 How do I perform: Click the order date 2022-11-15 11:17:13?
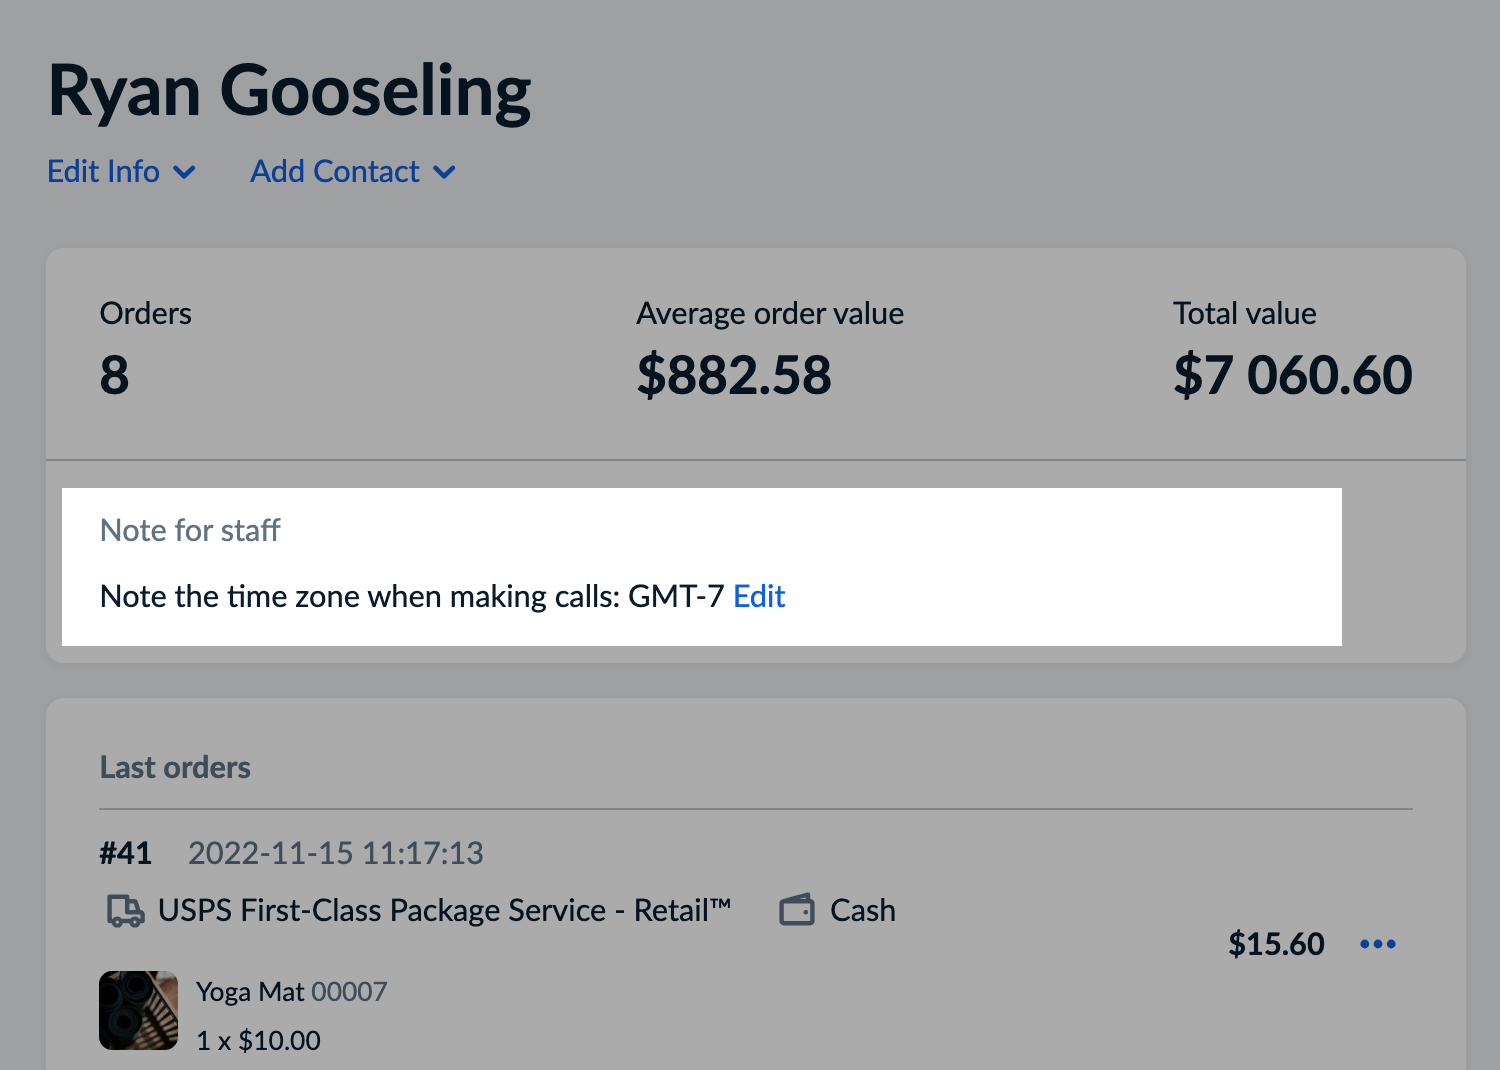coord(336,853)
